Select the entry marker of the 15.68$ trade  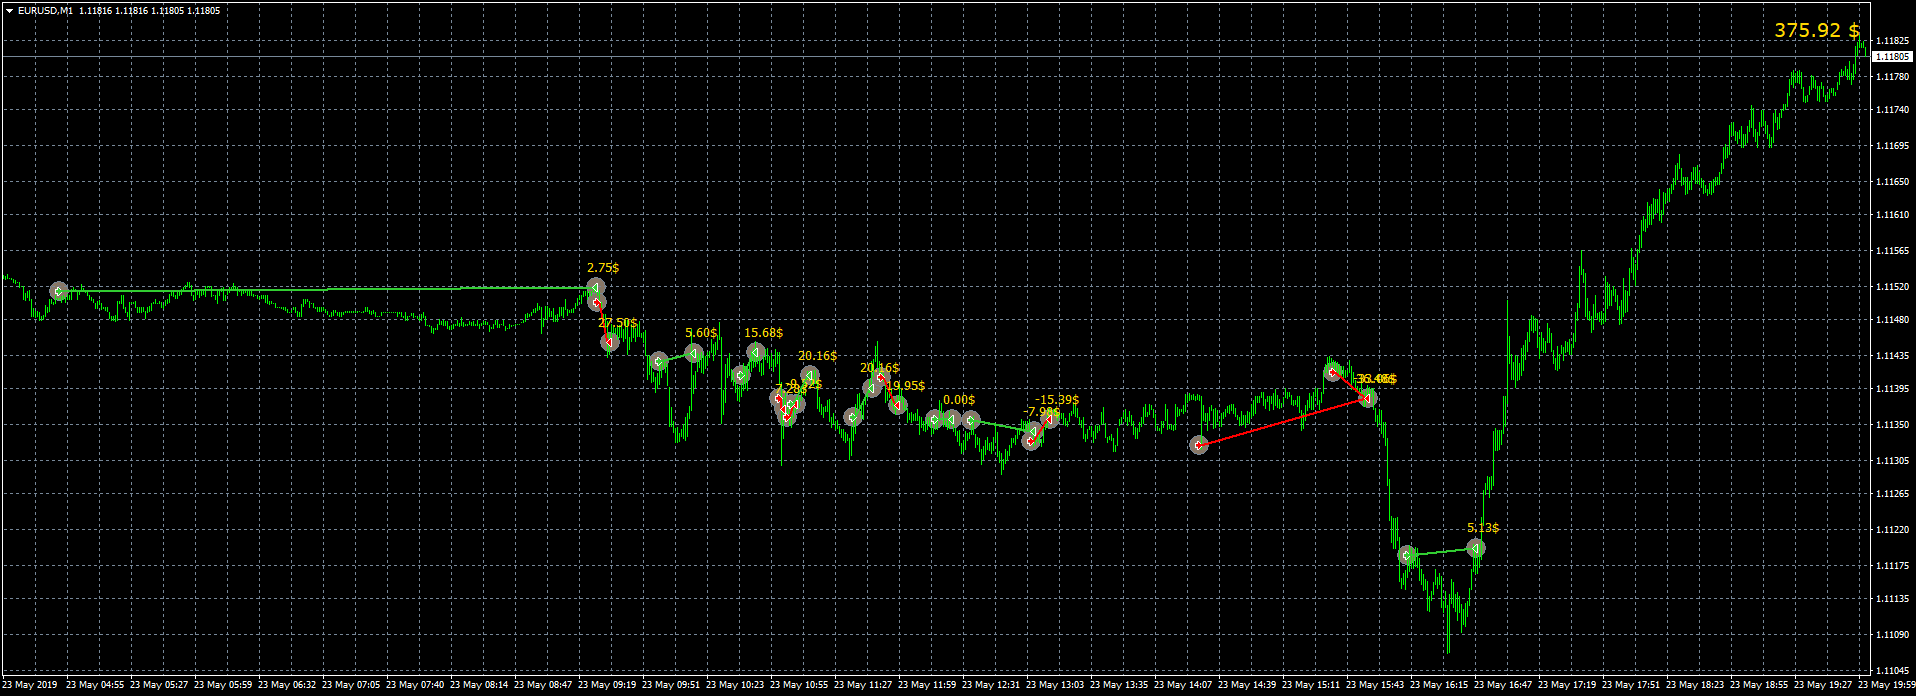[741, 376]
